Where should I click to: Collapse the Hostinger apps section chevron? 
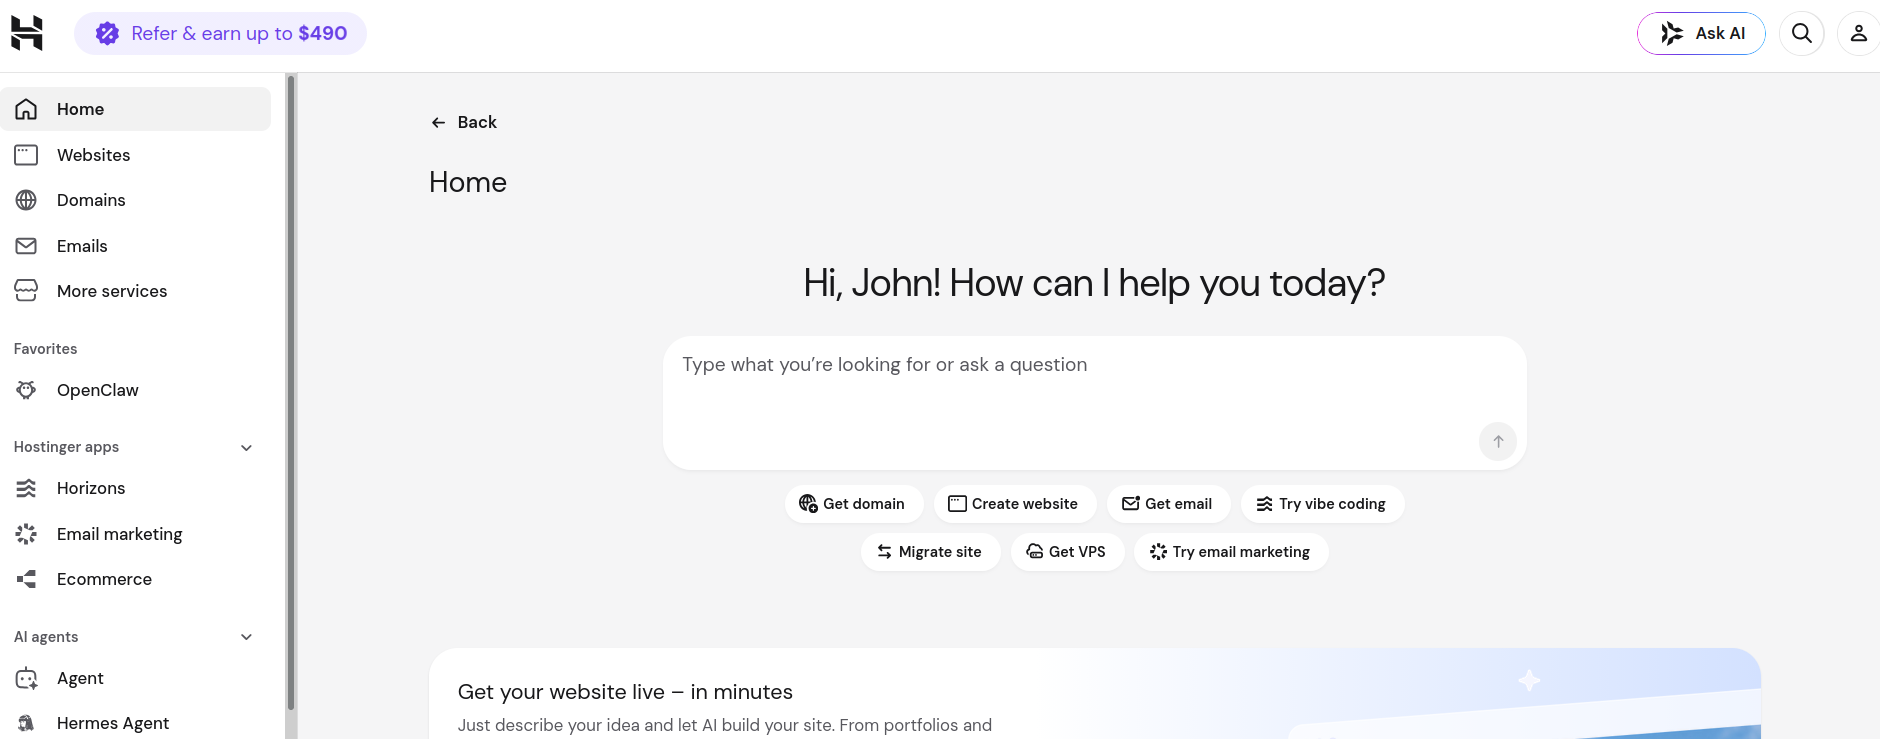coord(247,448)
